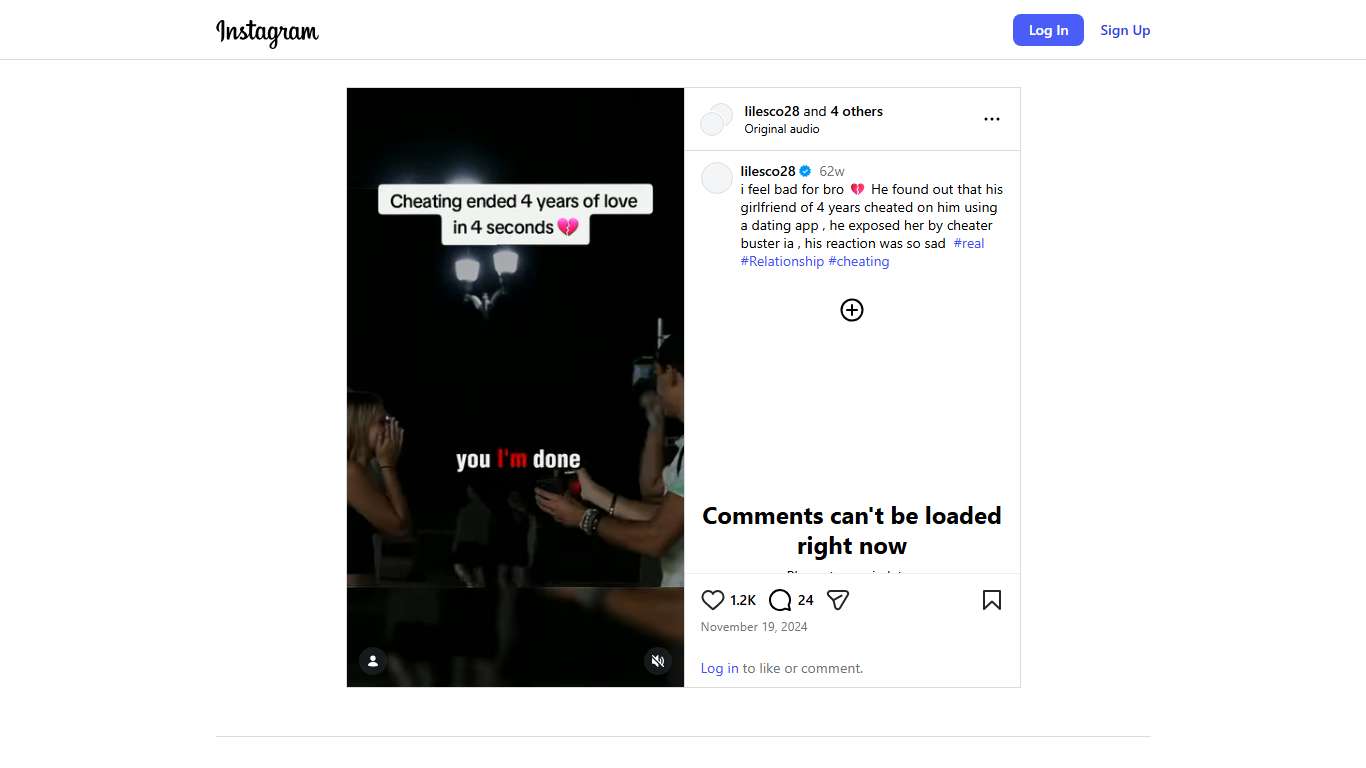Open lilesco28 profile from post header
Viewport: 1366px width, 768px height.
772,111
